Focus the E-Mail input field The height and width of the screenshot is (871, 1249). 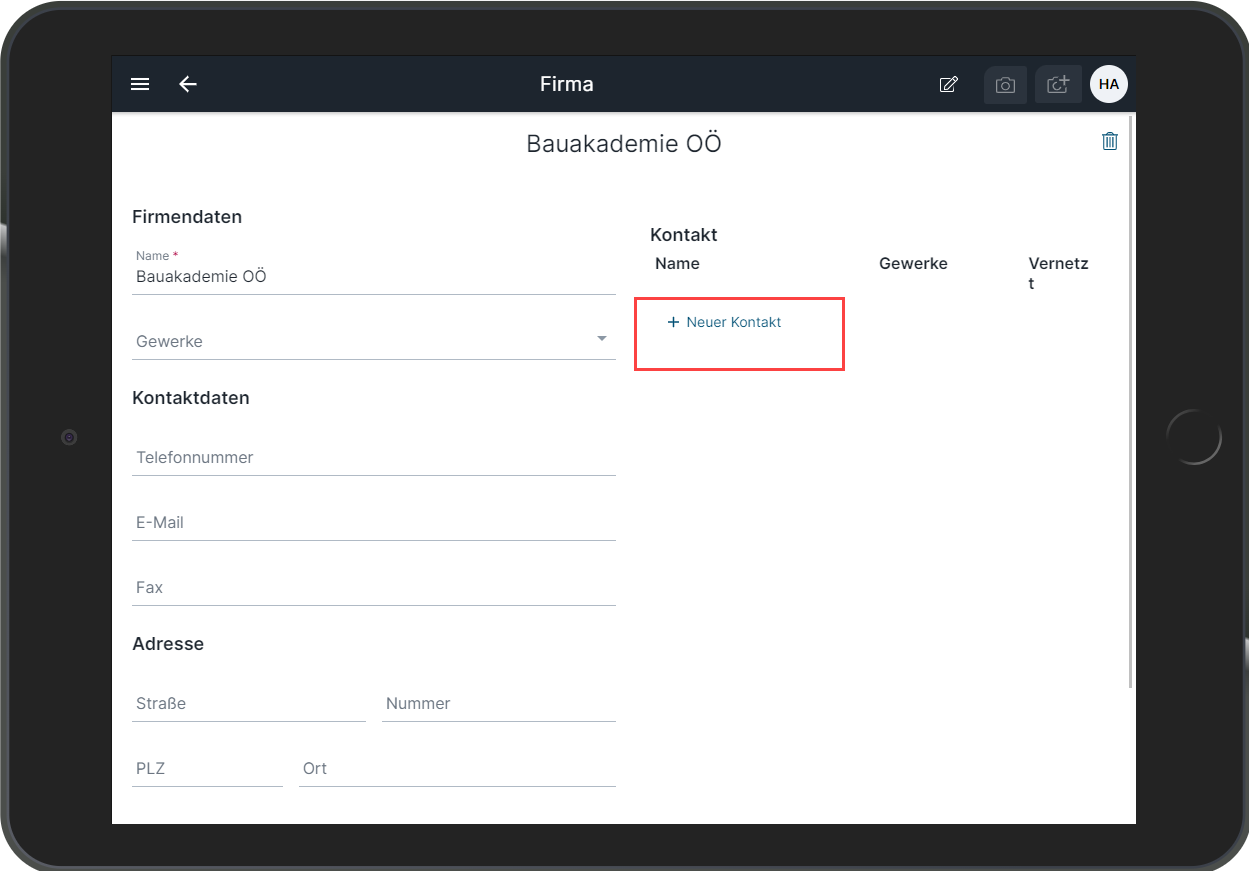pos(374,522)
